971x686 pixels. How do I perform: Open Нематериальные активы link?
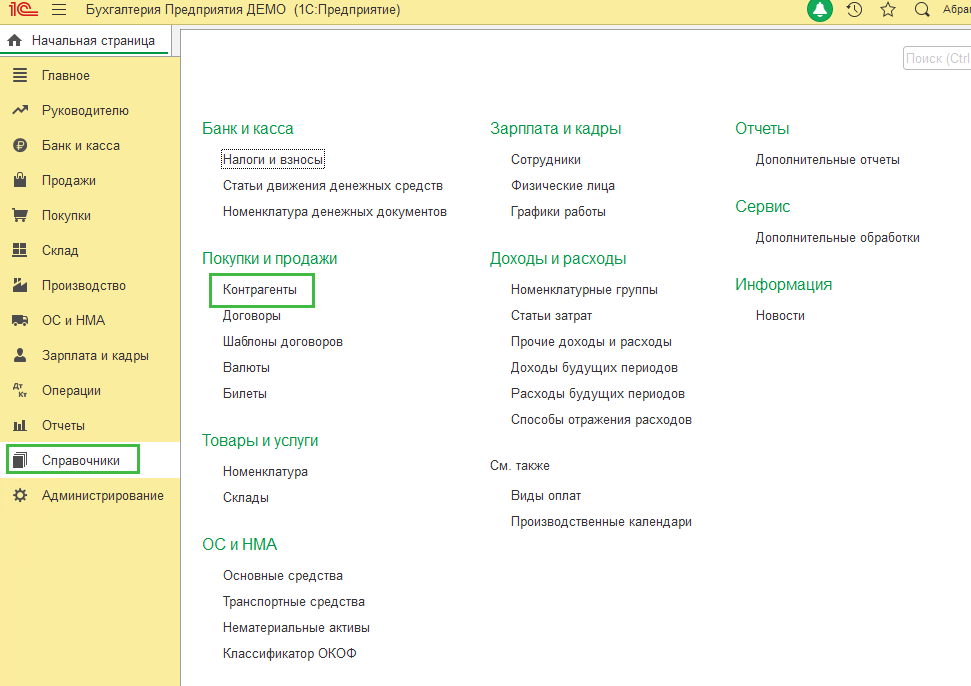click(296, 628)
